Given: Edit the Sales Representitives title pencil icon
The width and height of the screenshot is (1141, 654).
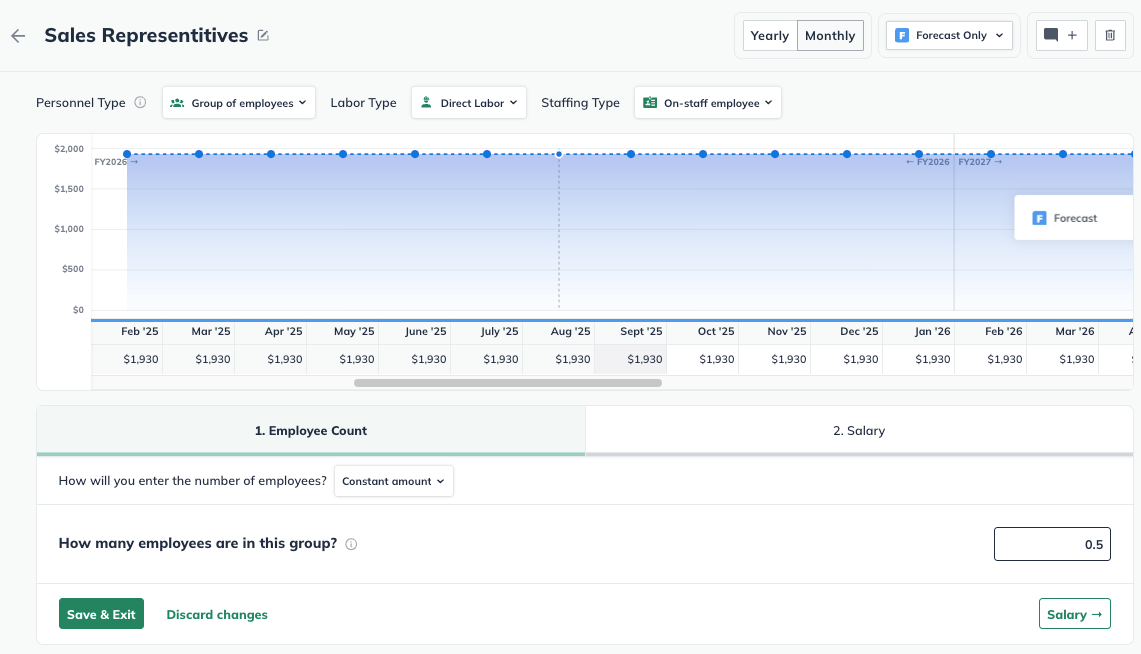Looking at the screenshot, I should pyautogui.click(x=263, y=36).
